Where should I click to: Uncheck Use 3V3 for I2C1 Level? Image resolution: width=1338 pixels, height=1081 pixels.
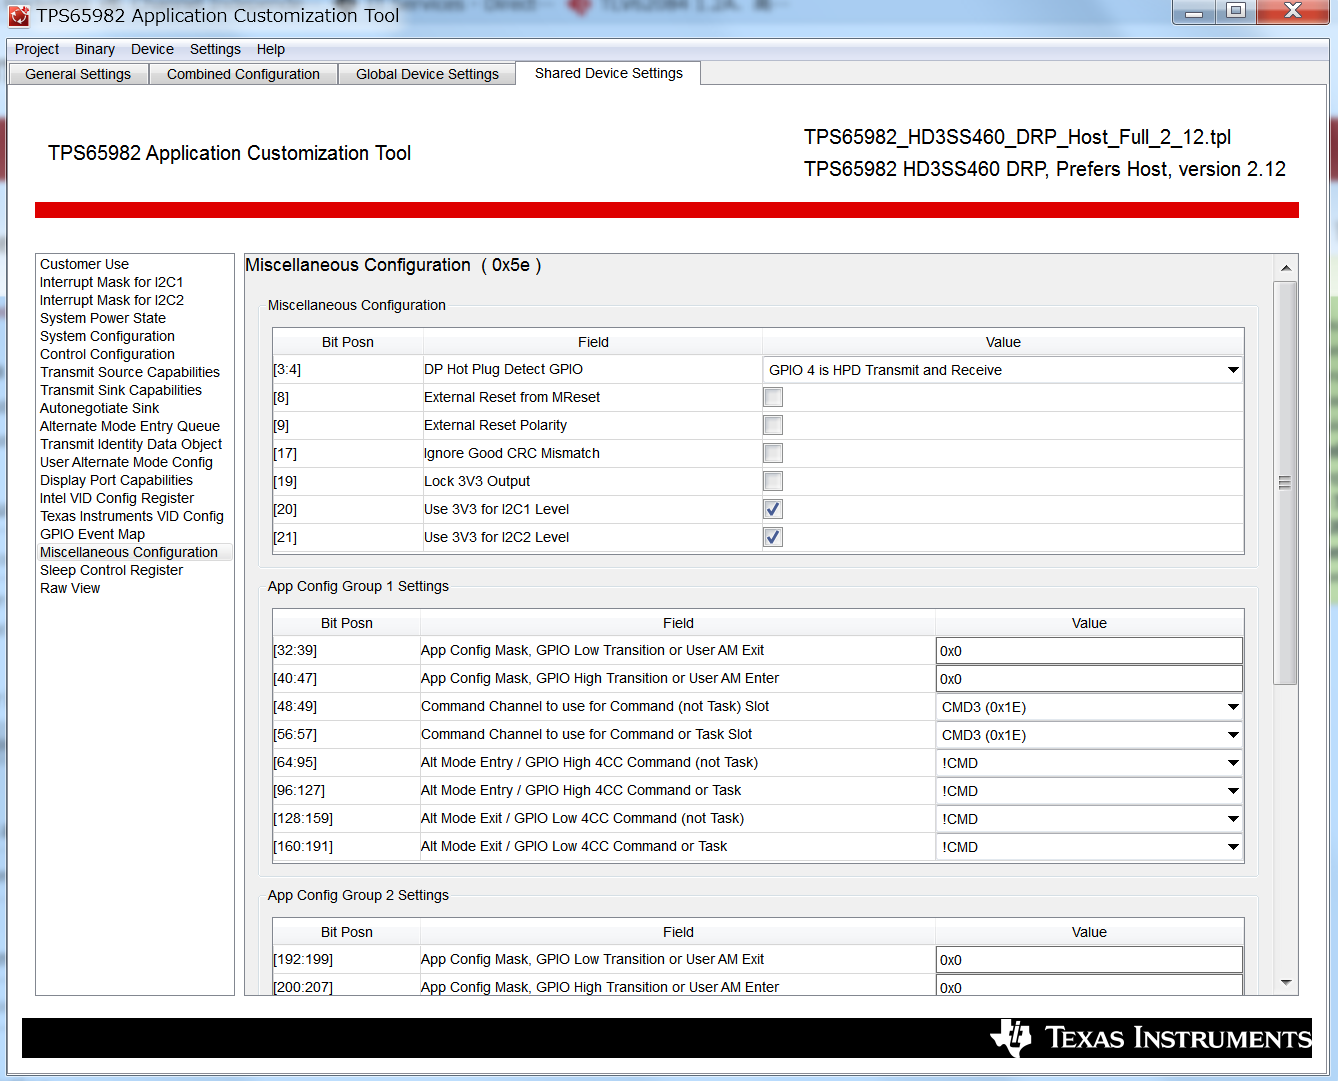(773, 509)
